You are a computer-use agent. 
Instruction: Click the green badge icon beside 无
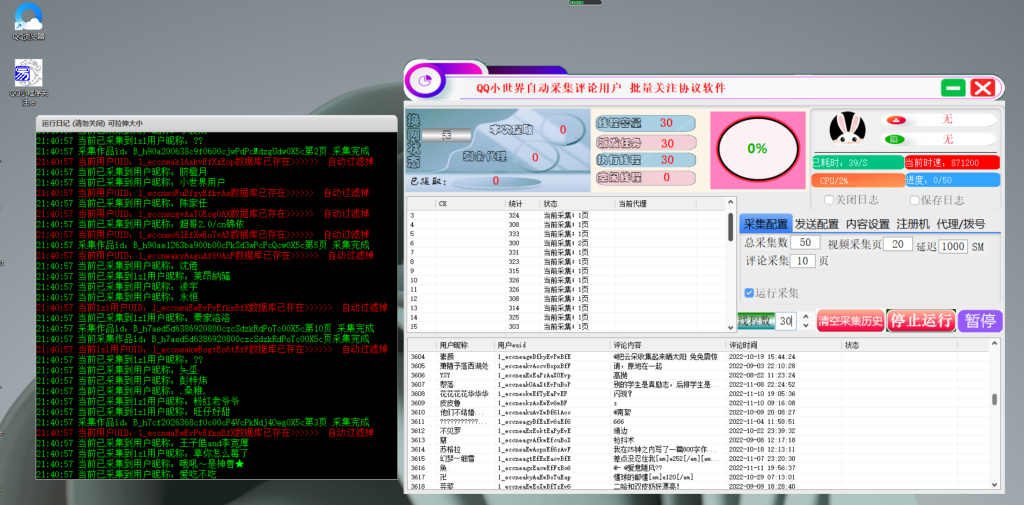point(897,139)
